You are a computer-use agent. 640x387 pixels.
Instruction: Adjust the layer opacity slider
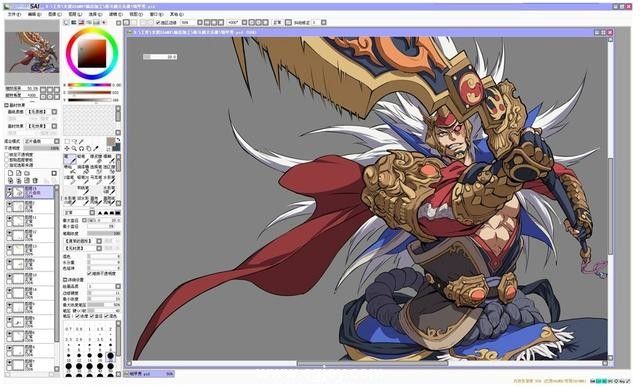[x=42, y=148]
